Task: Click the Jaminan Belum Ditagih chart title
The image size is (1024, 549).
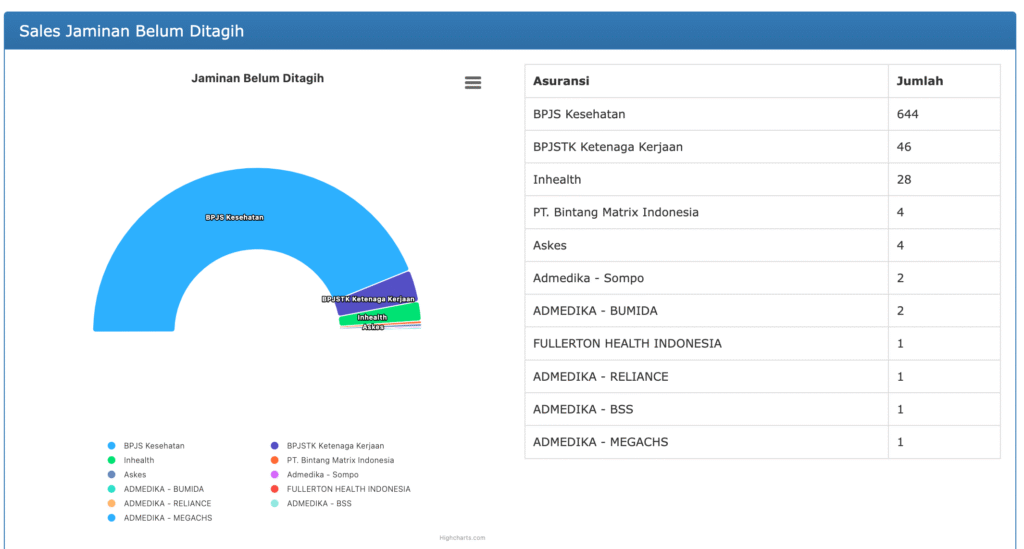Action: (257, 78)
